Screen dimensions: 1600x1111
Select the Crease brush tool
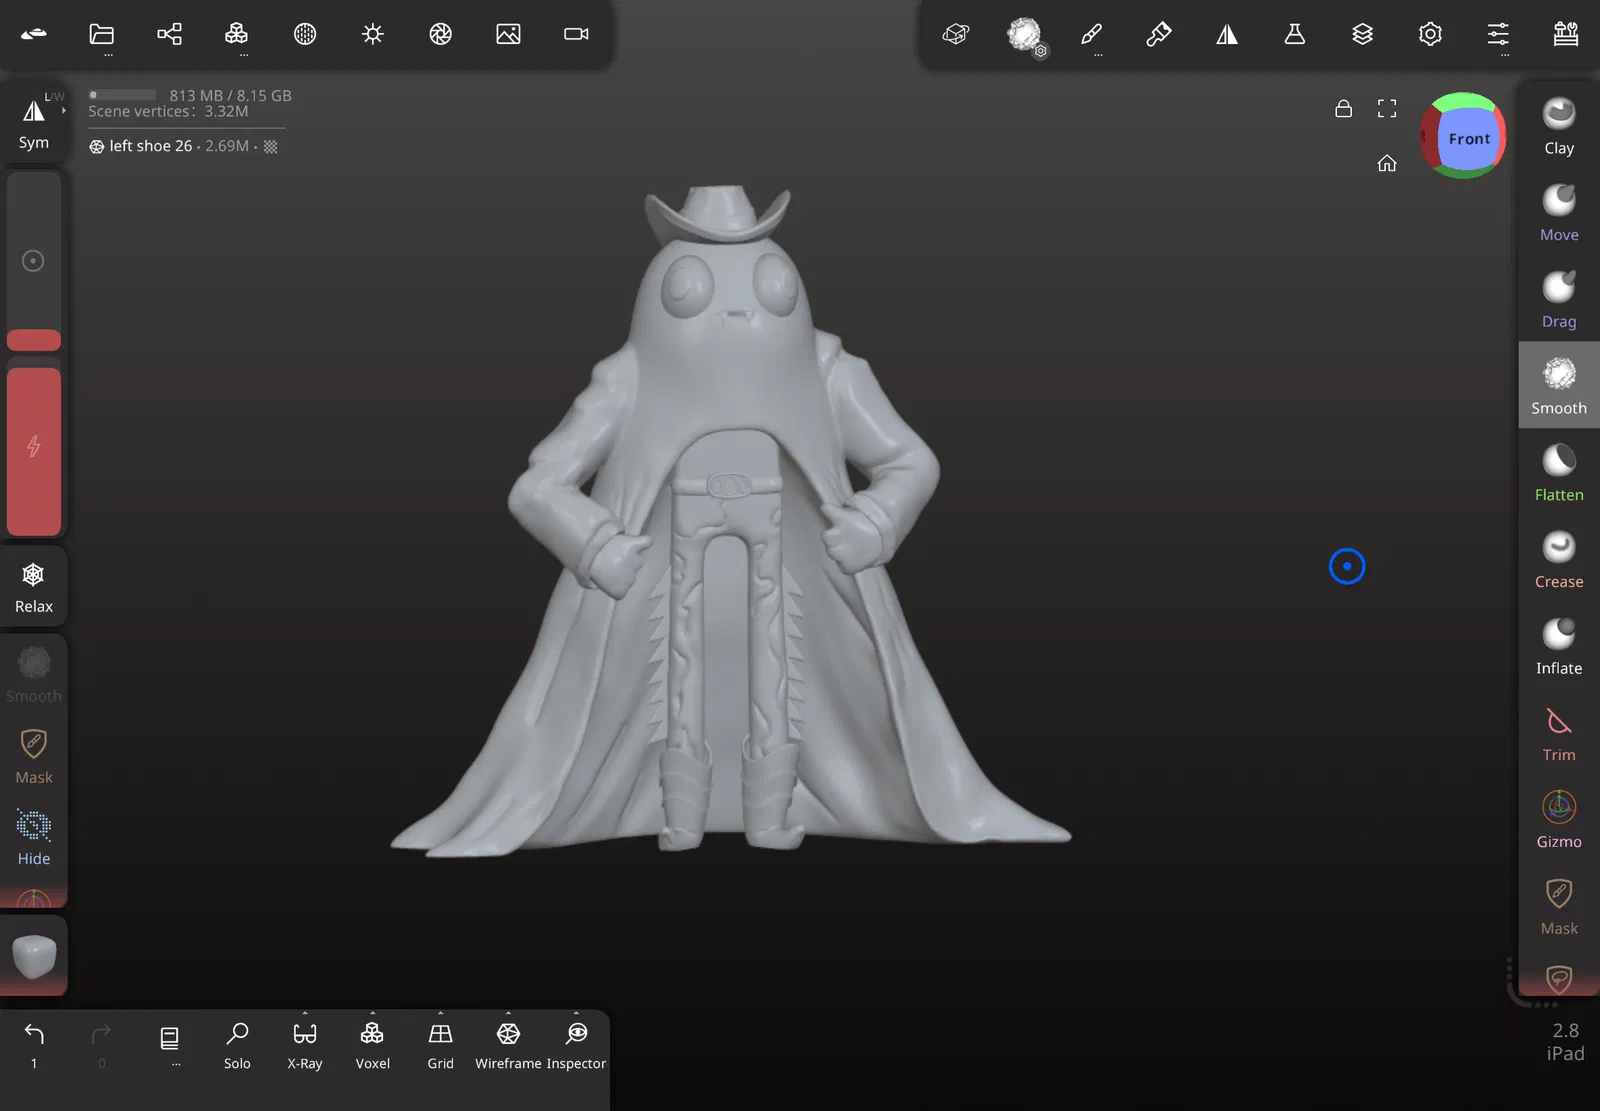(x=1559, y=560)
